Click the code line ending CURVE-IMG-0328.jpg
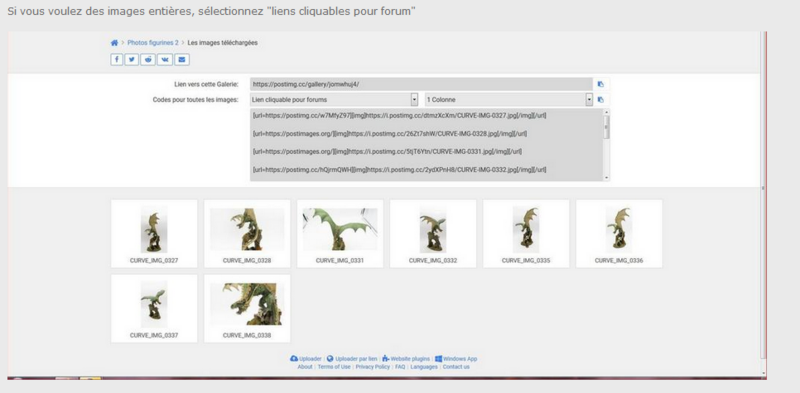Image resolution: width=800 pixels, height=393 pixels. pyautogui.click(x=390, y=134)
